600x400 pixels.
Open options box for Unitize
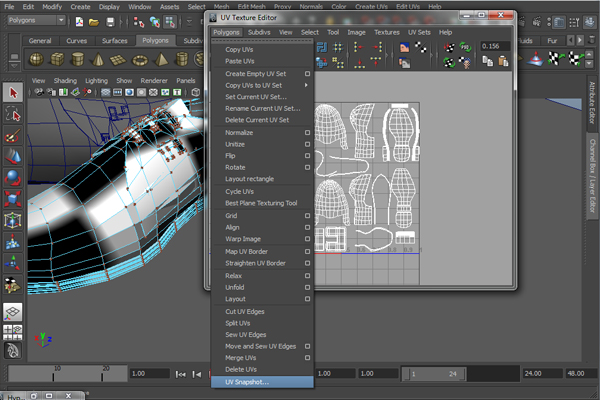click(x=307, y=144)
